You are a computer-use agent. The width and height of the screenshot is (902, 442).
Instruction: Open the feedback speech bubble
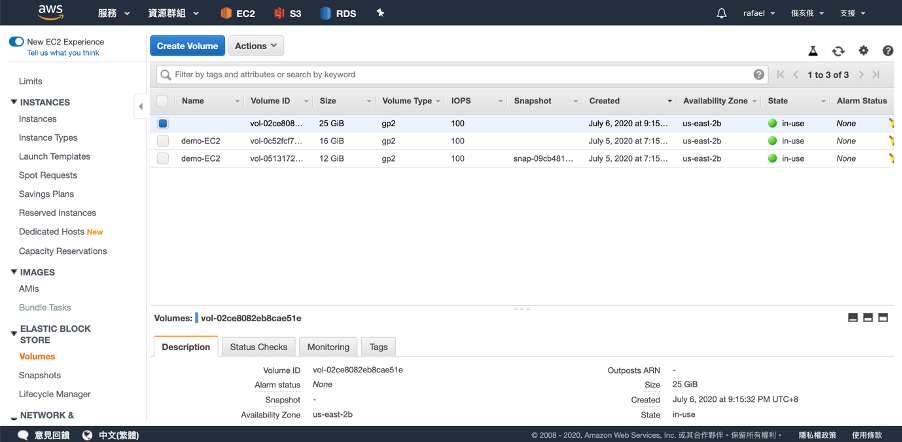click(23, 435)
